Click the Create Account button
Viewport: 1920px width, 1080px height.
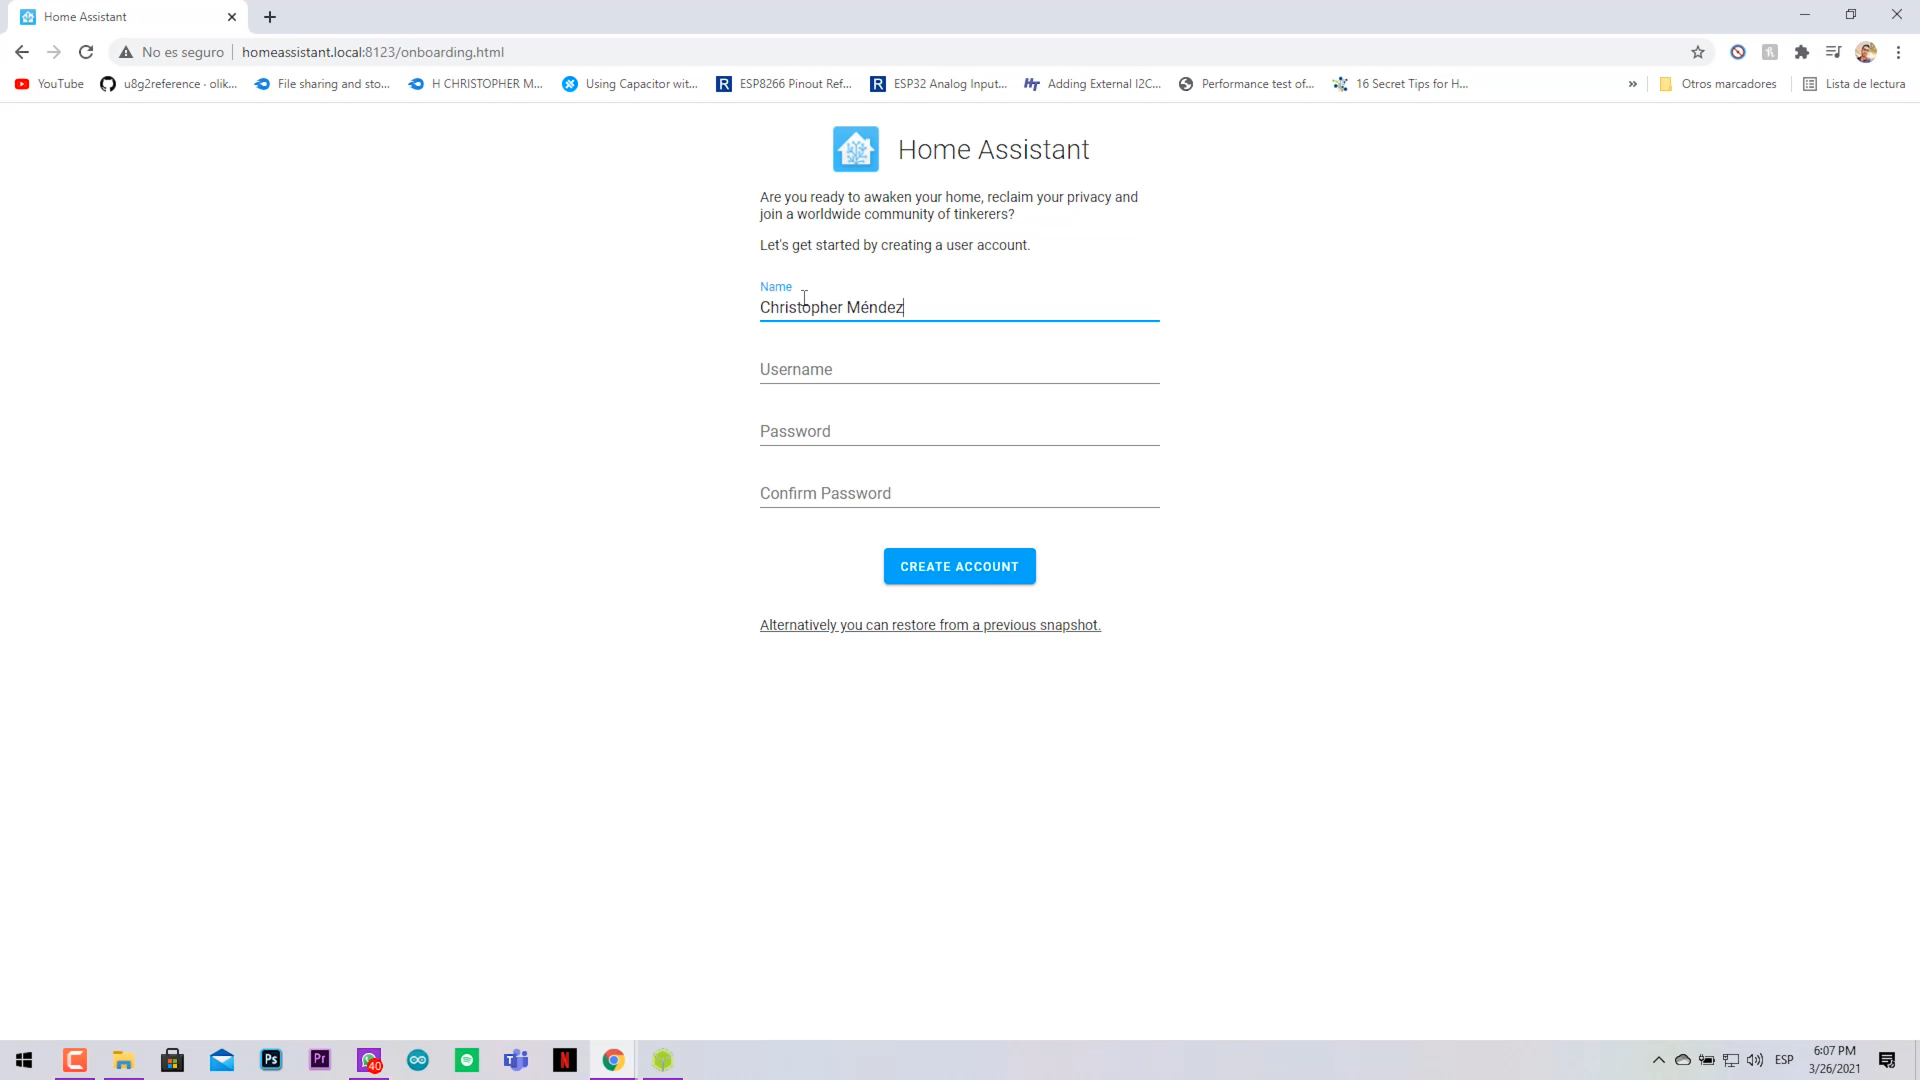pos(959,566)
